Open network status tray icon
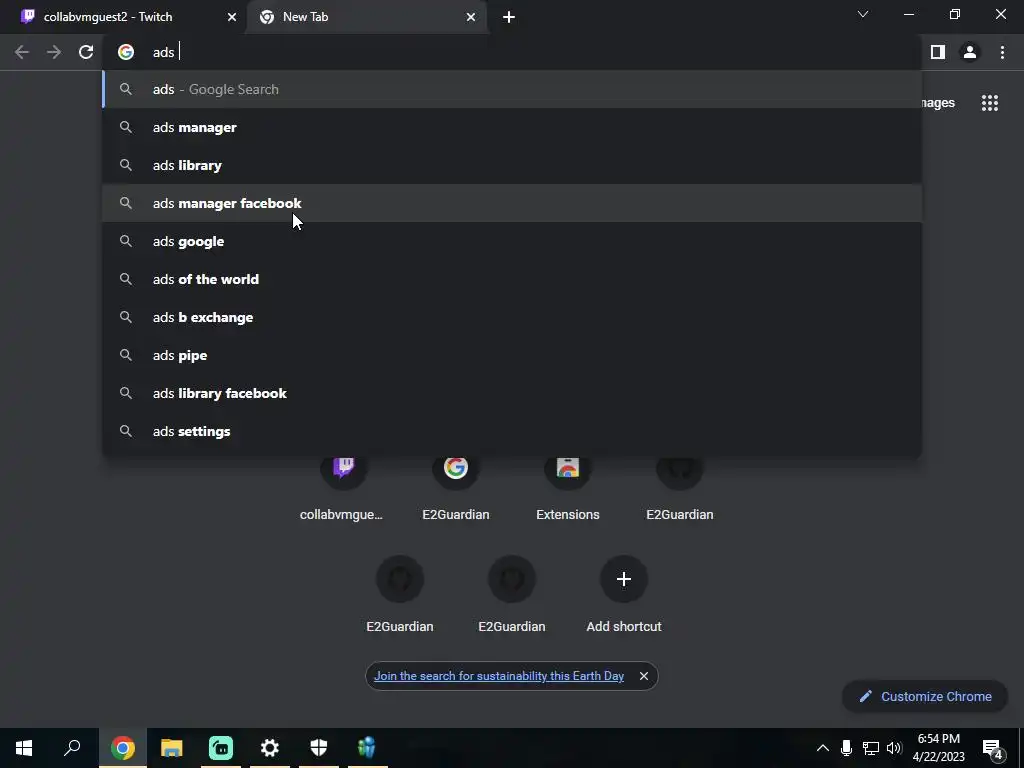 click(x=871, y=748)
